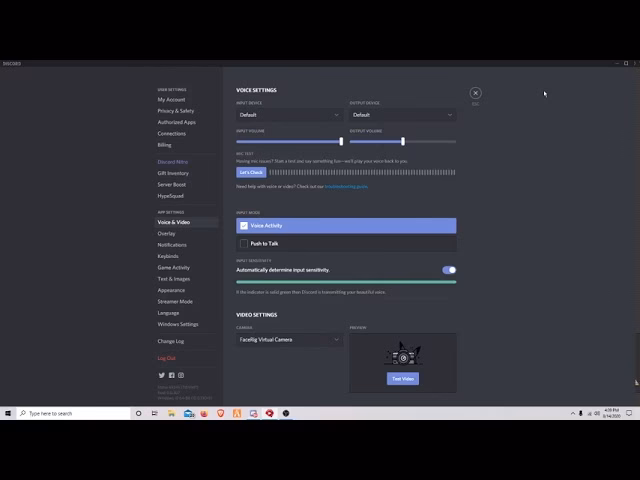Open Server Boost settings

pyautogui.click(x=172, y=184)
